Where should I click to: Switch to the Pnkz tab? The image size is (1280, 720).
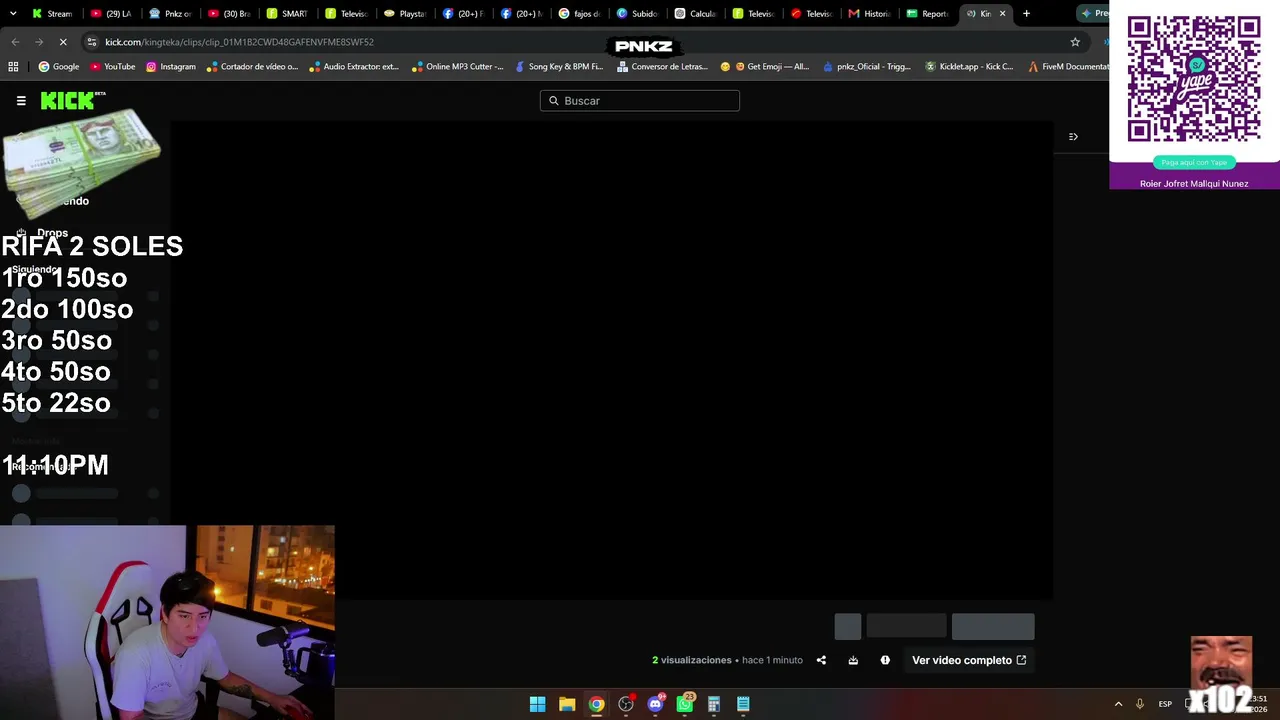169,14
